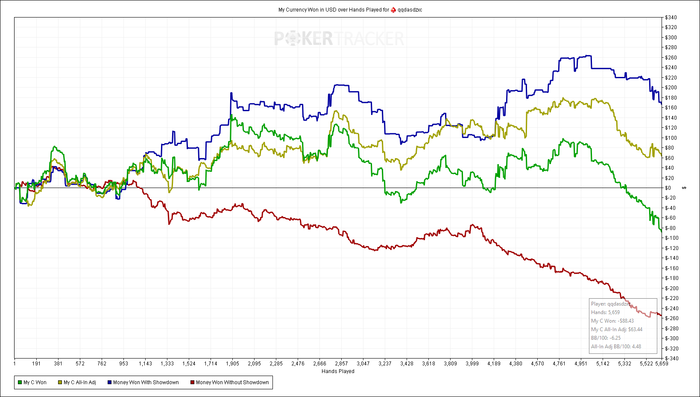
Task: Click the 1,905 tick on the x-axis
Action: coord(232,364)
